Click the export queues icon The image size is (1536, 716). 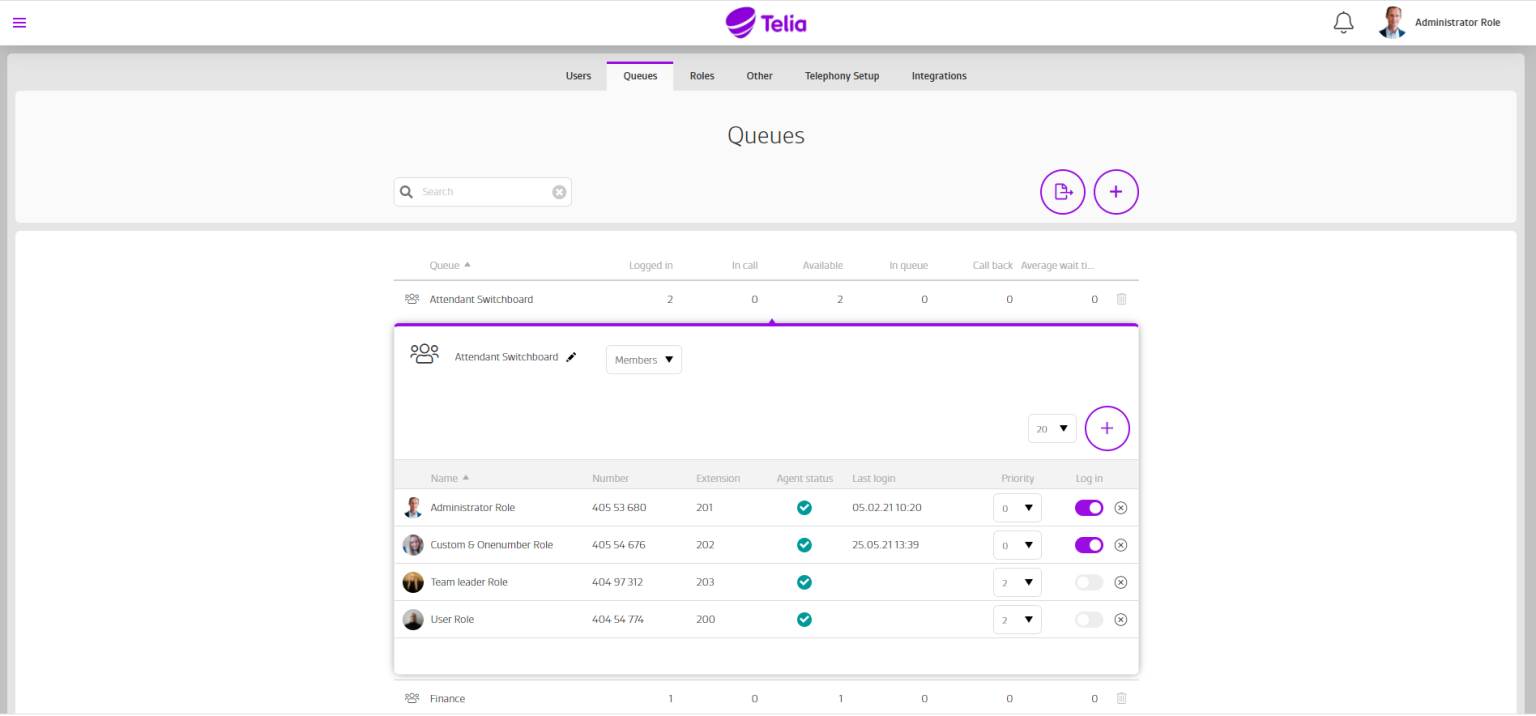tap(1062, 191)
